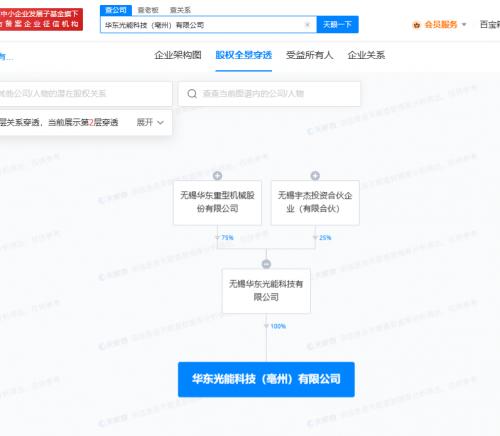This screenshot has height=436, width=500.
Task: Open the 会员服务 dropdown arrow
Action: (464, 24)
